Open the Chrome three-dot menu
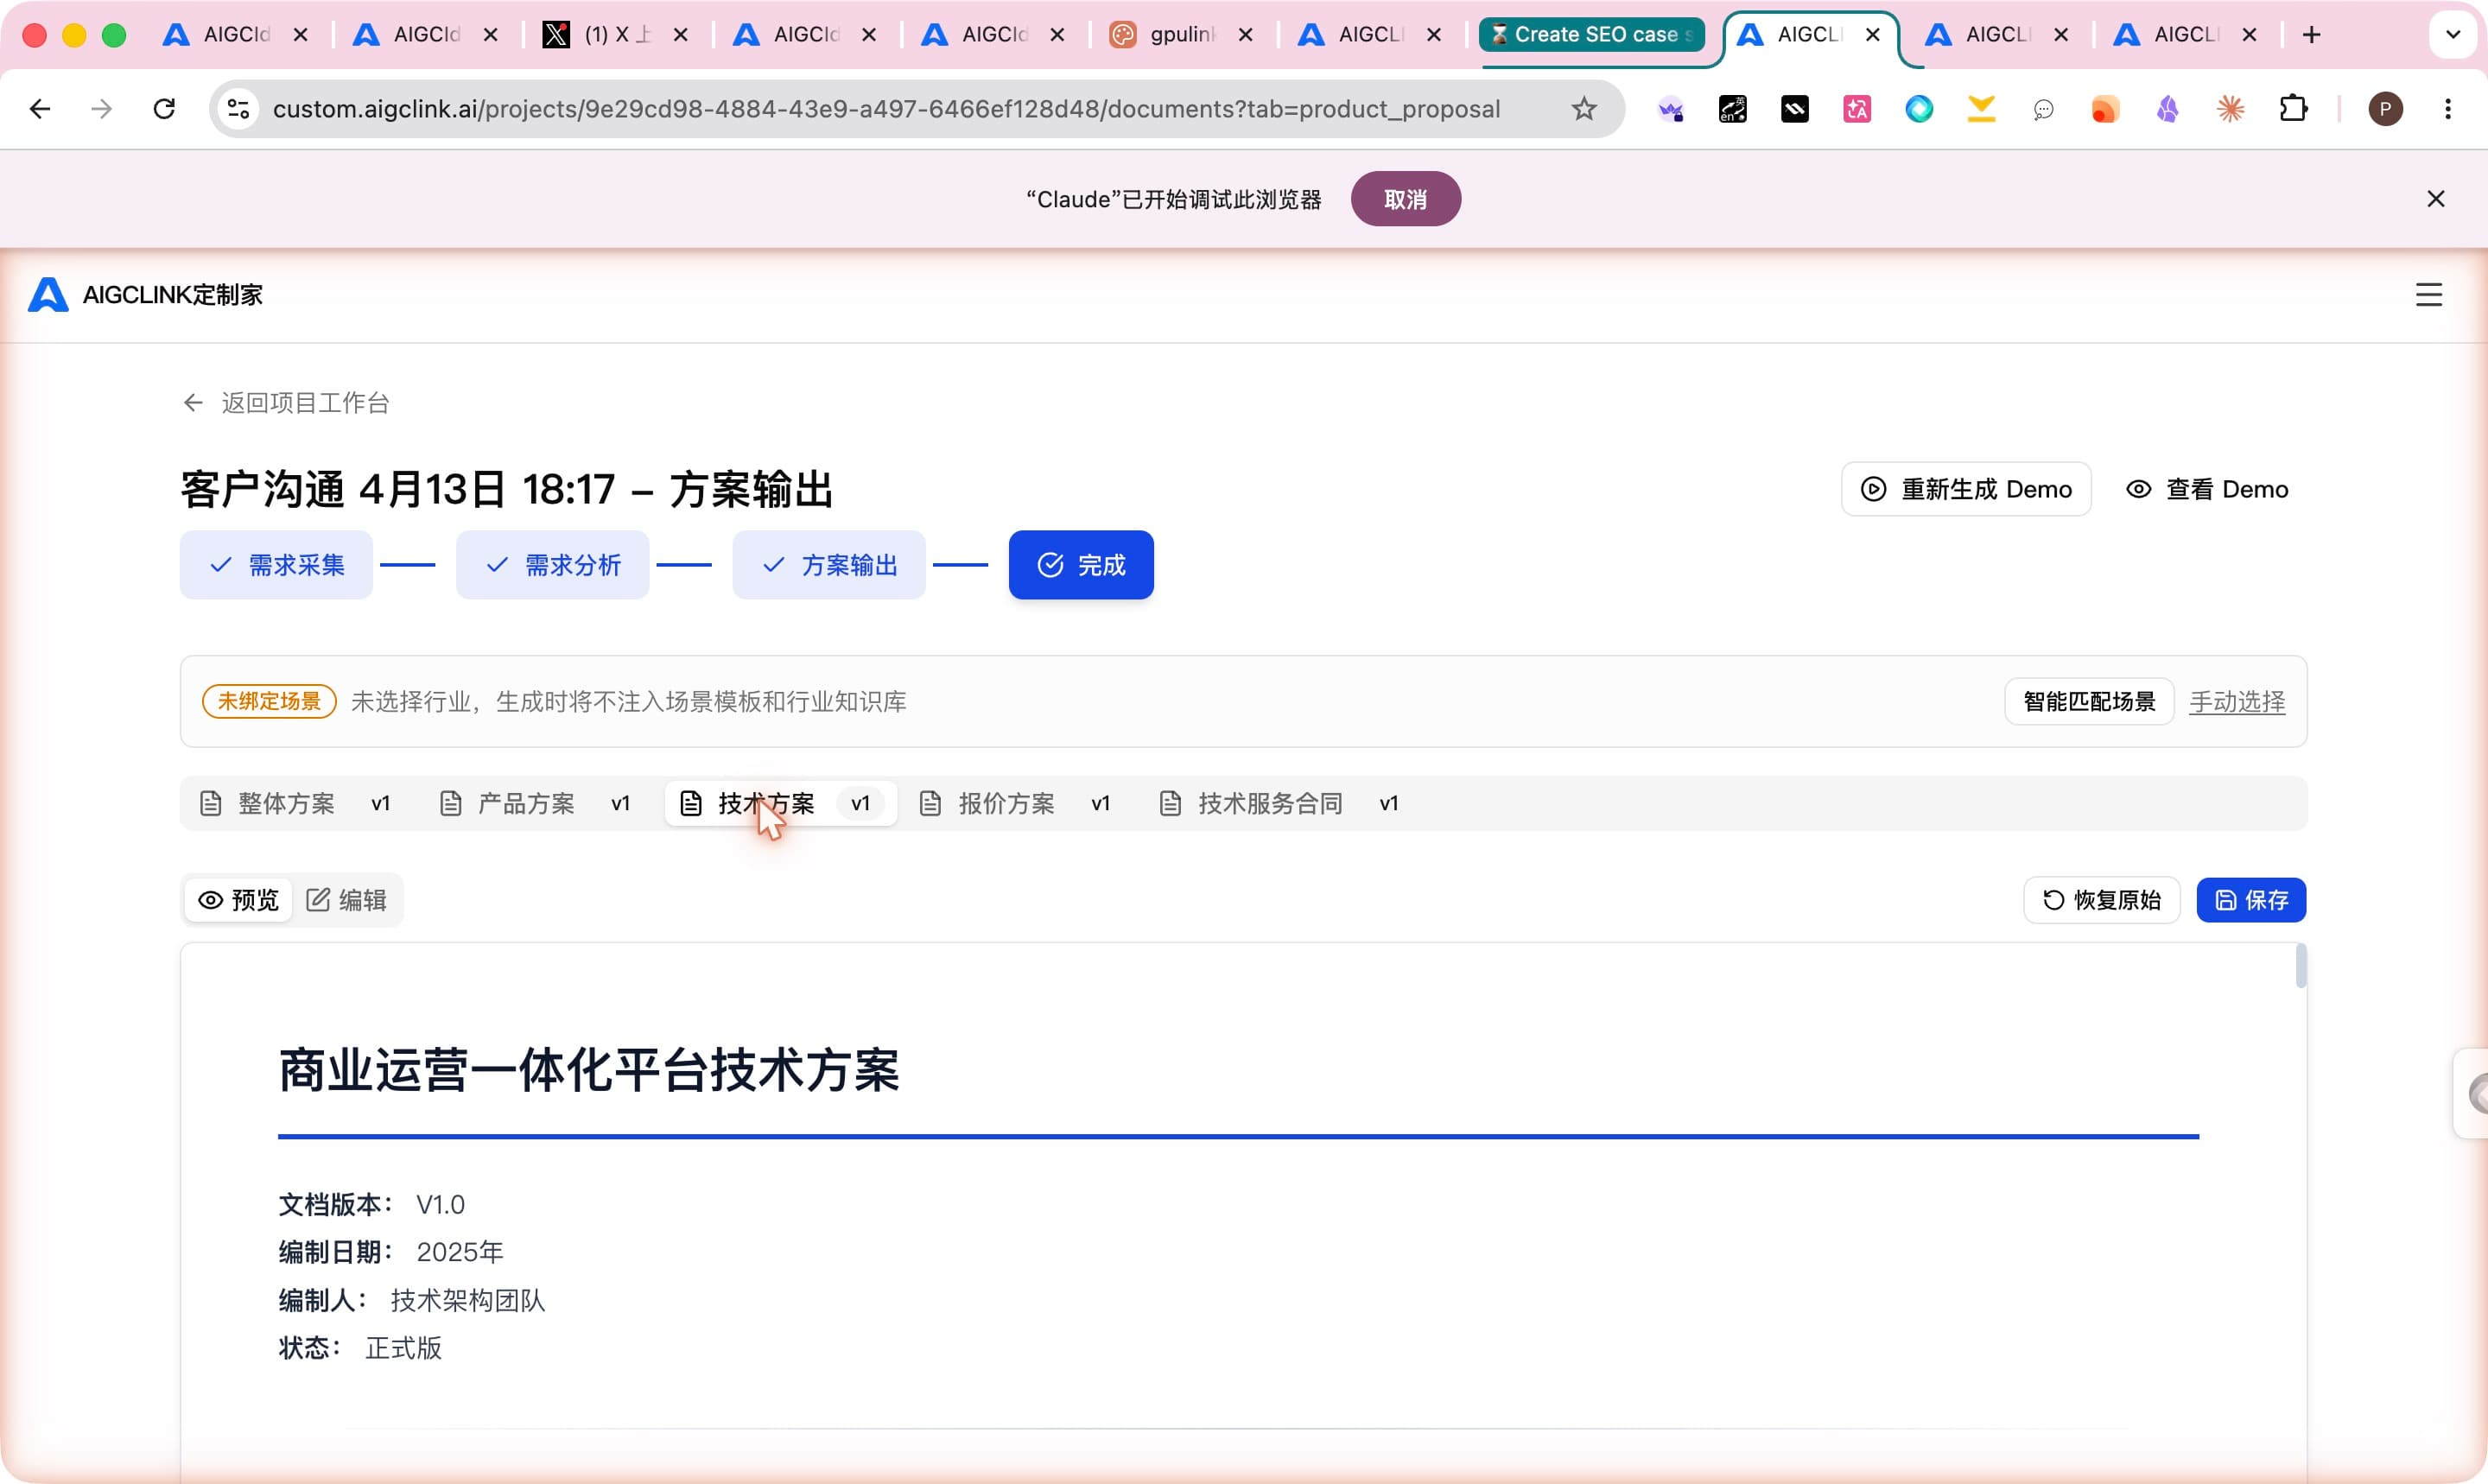The height and width of the screenshot is (1484, 2488). [x=2447, y=109]
